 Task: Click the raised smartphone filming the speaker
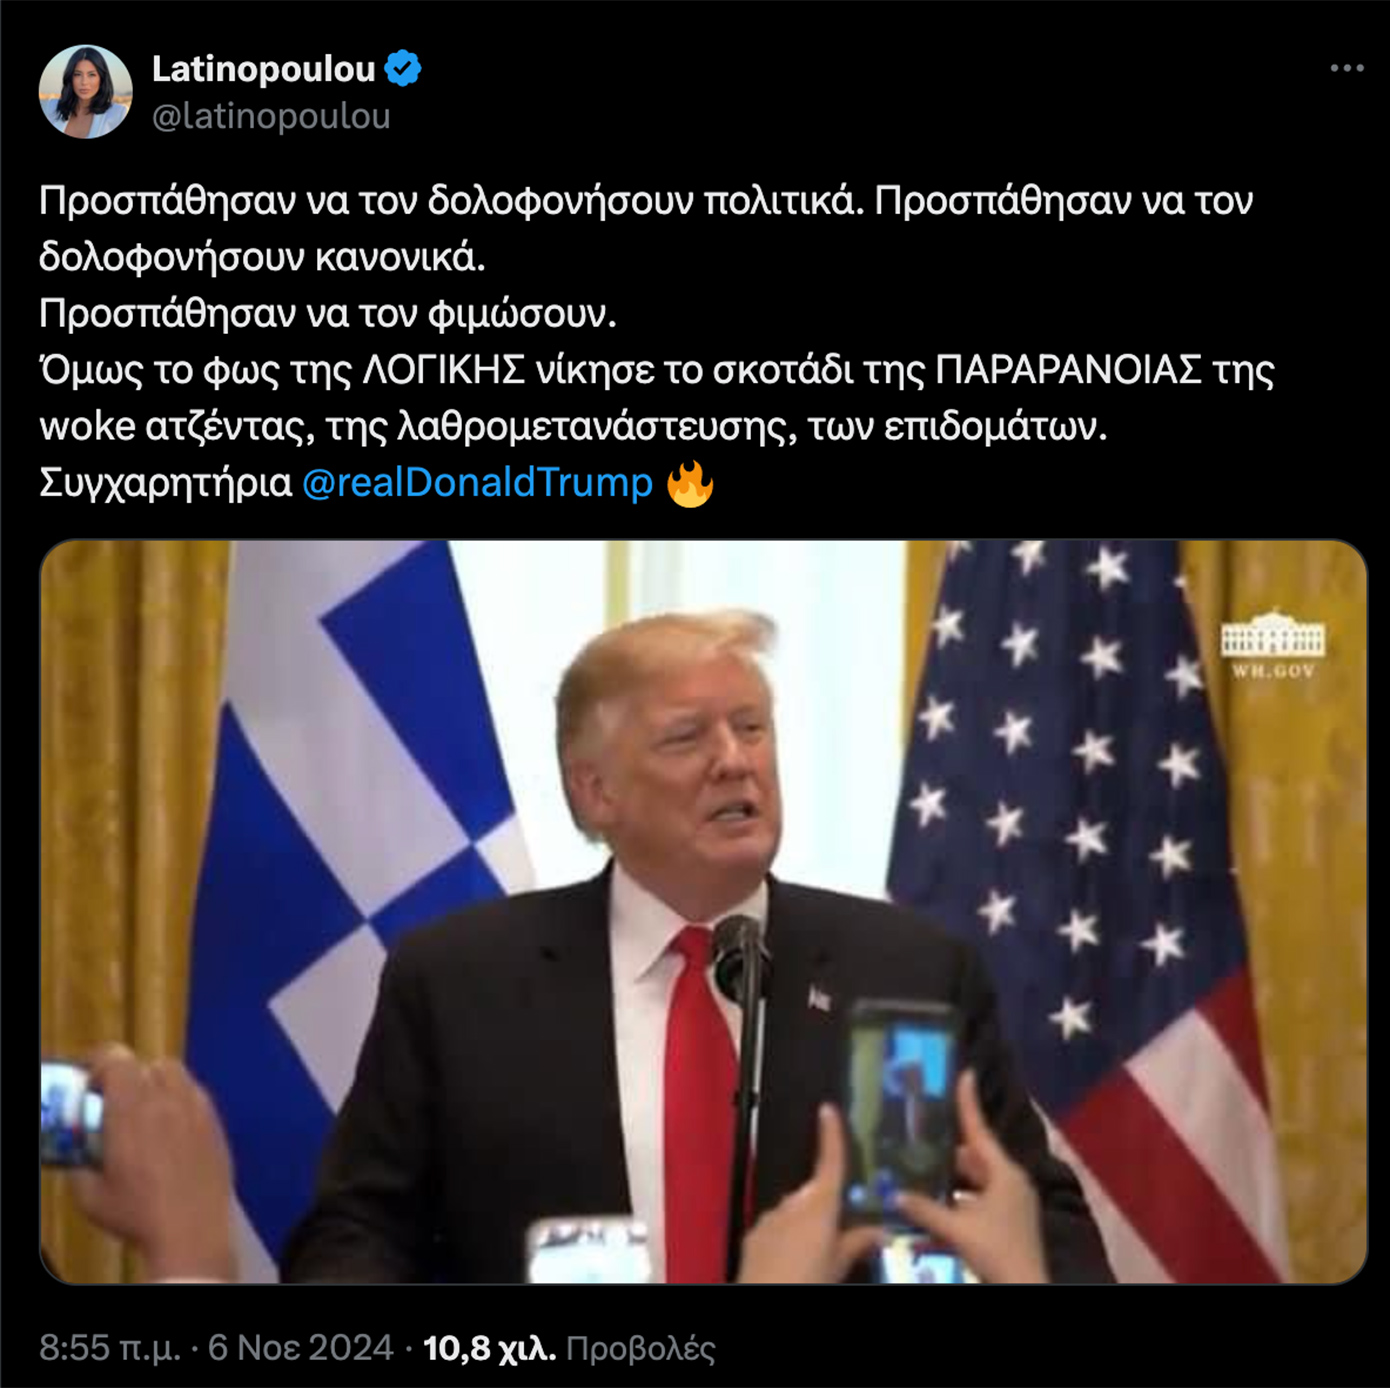coord(900,1115)
